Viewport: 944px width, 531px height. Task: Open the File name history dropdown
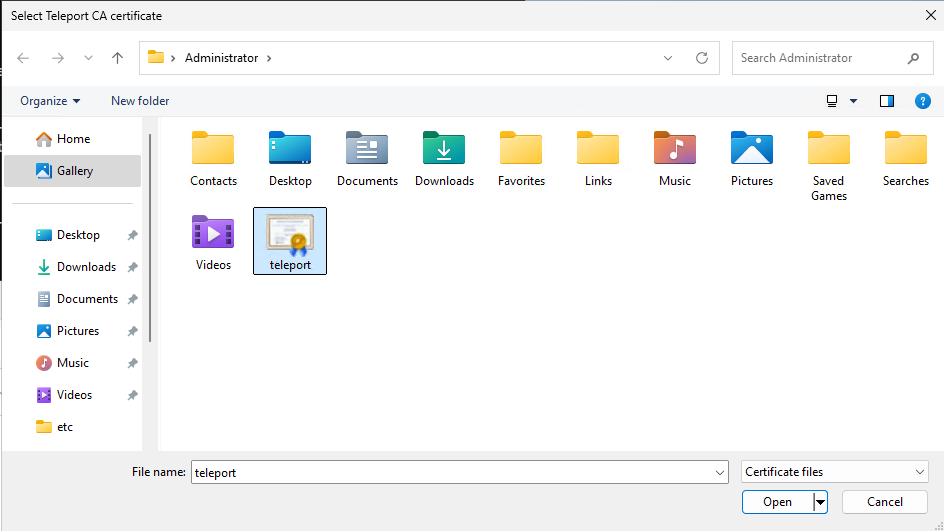click(x=720, y=472)
